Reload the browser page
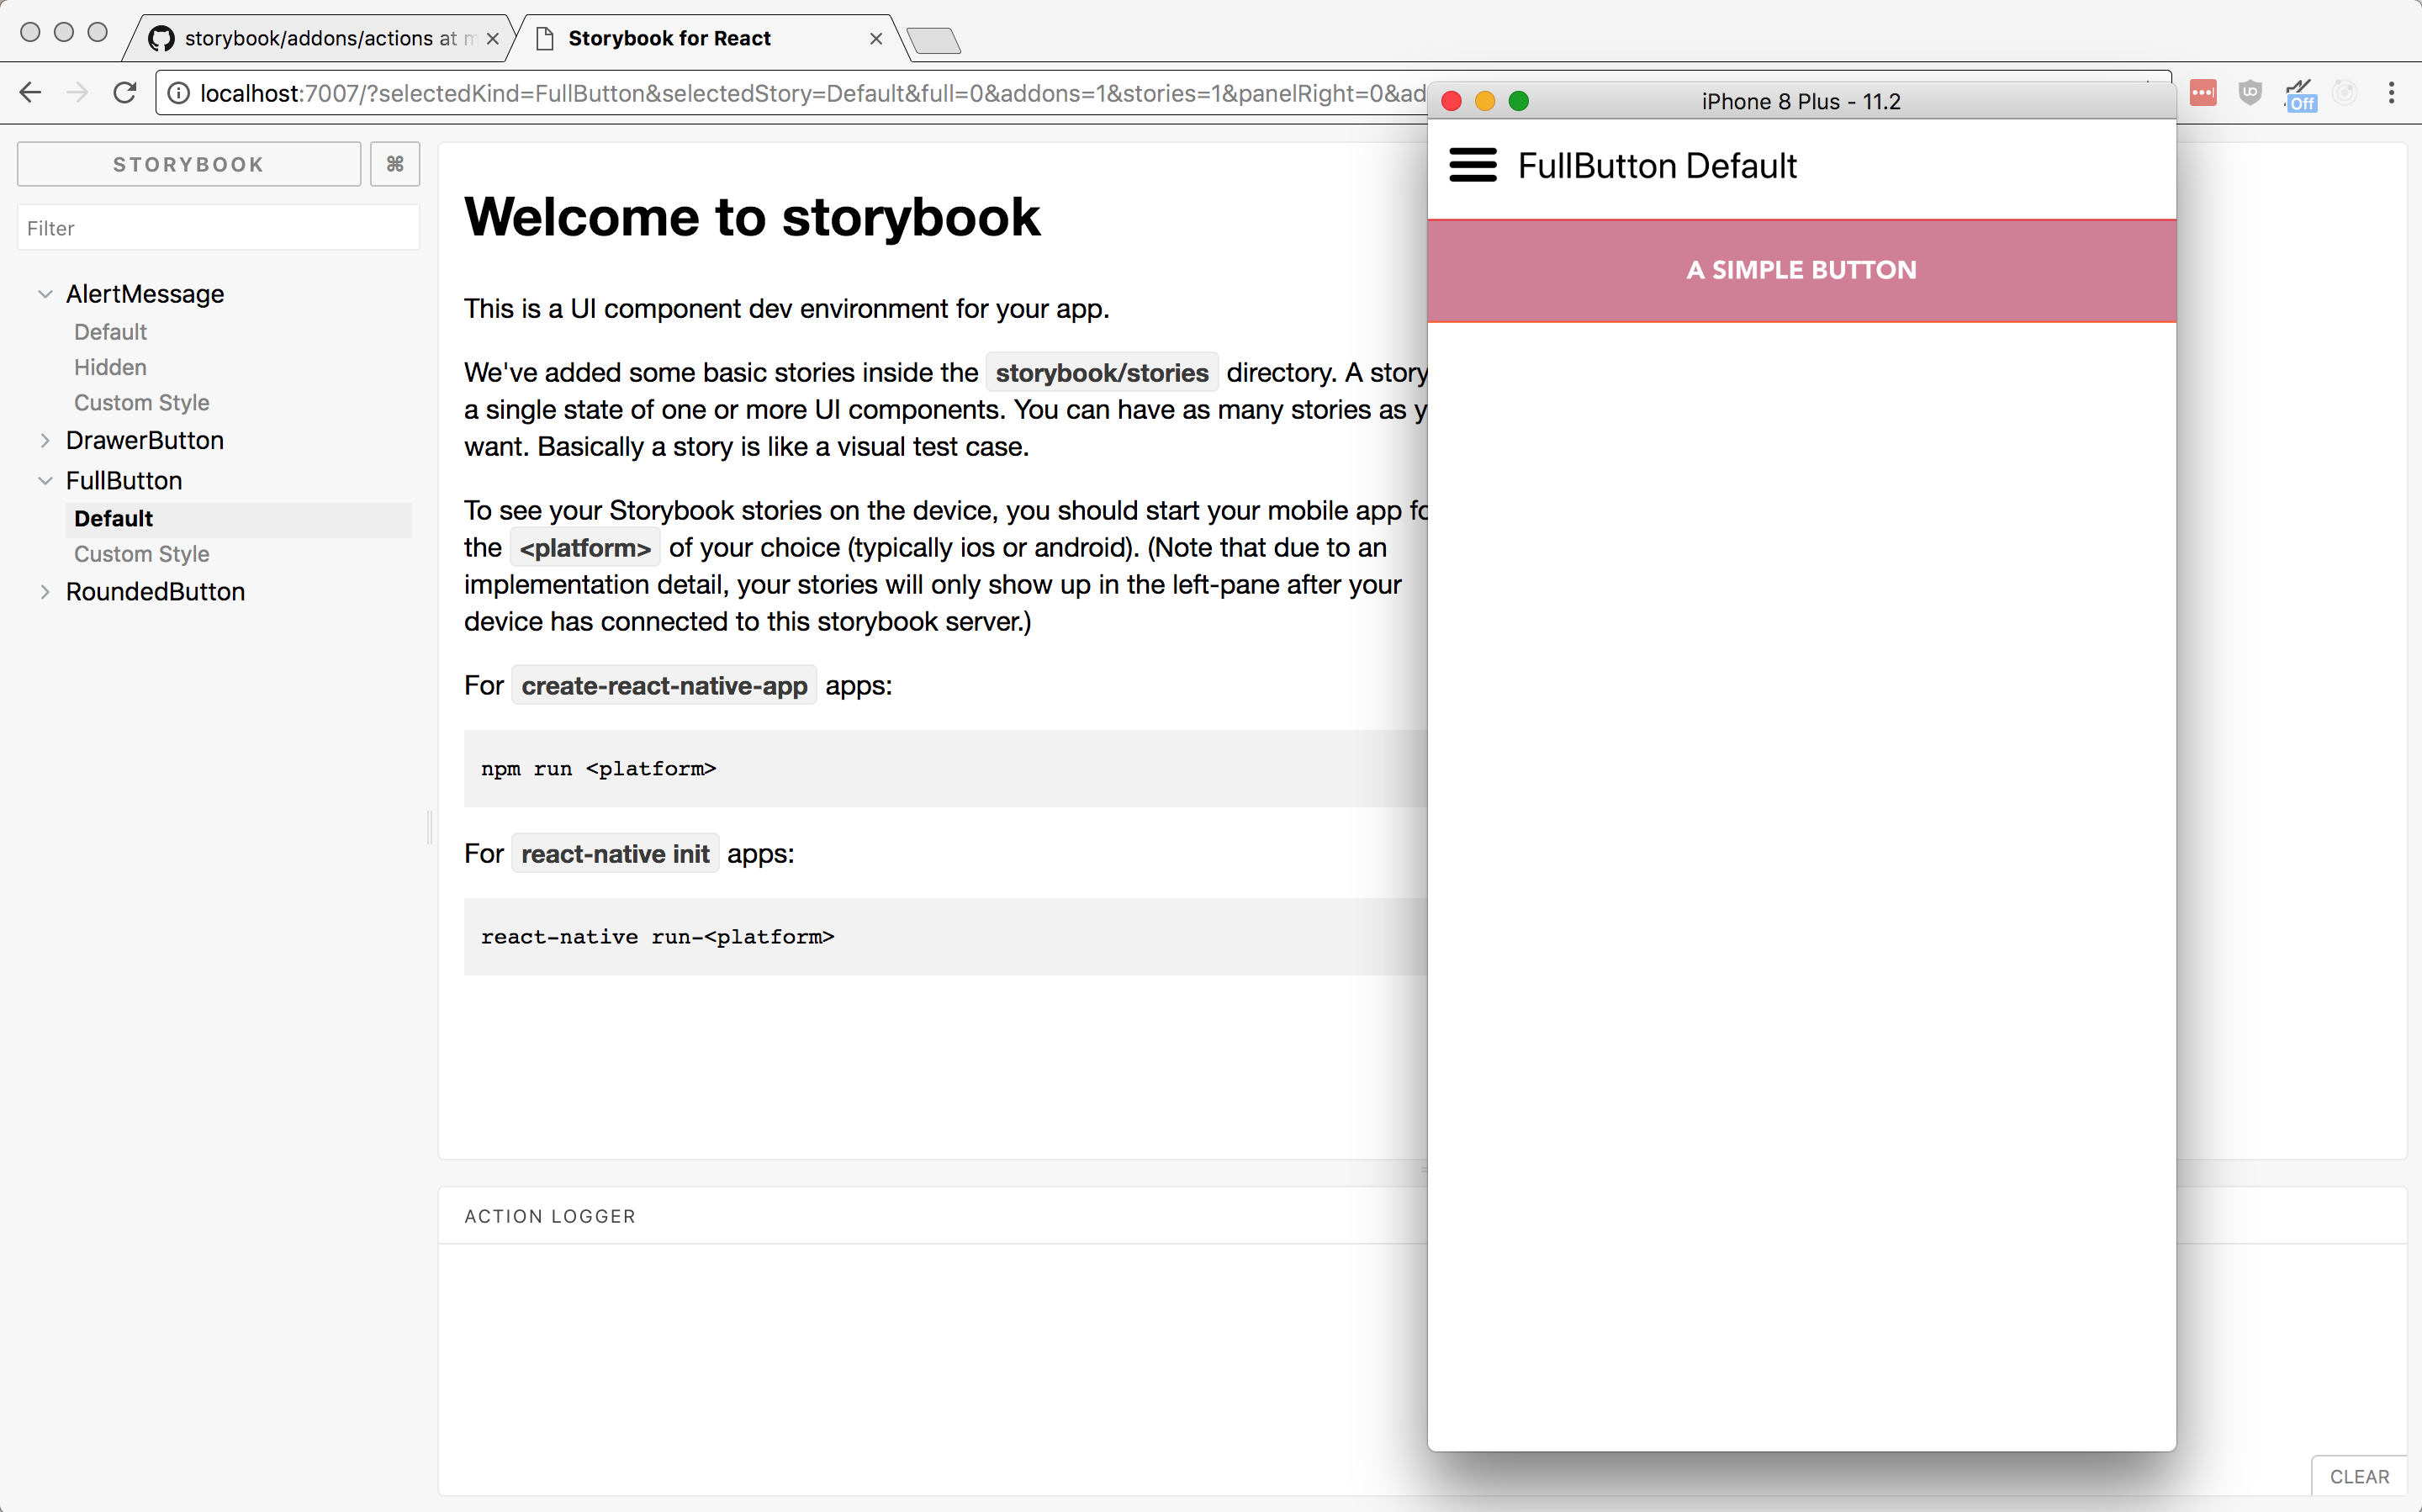This screenshot has height=1512, width=2422. [125, 93]
